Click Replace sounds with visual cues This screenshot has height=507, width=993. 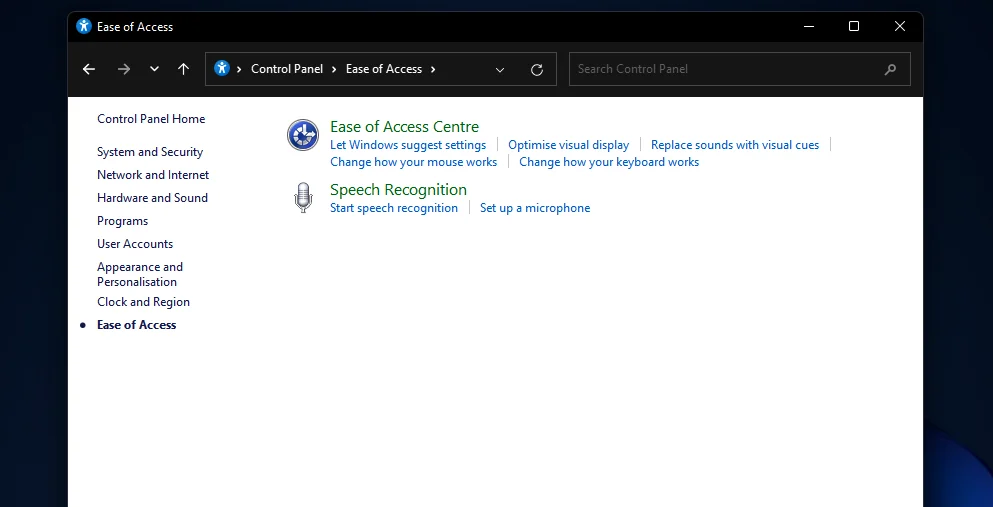click(735, 145)
